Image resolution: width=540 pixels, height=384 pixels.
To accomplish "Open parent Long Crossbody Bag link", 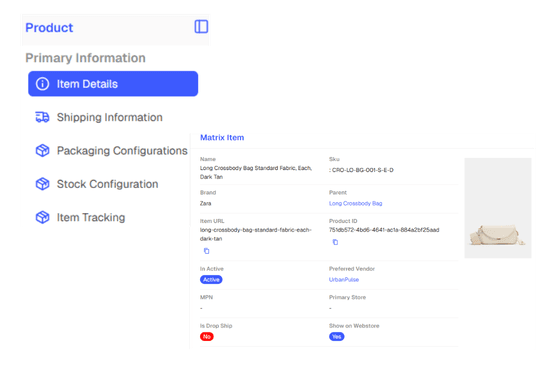I will pos(355,204).
